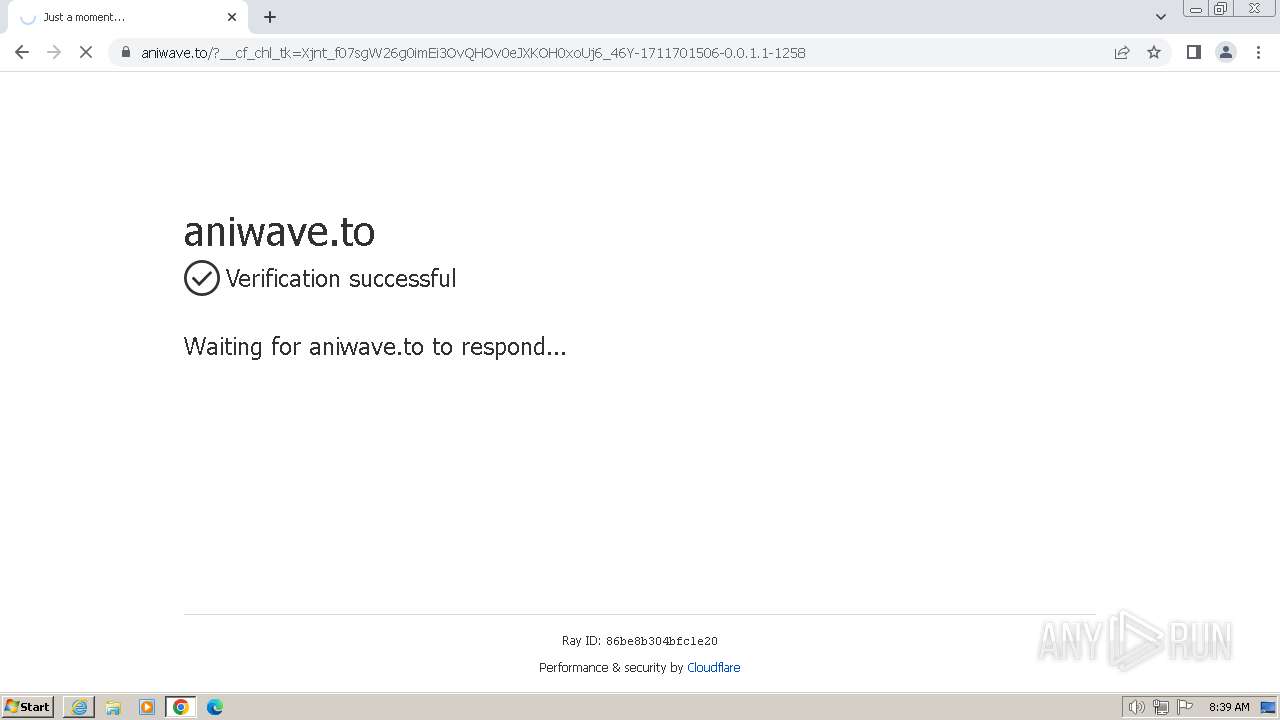Stop loading the page
Screen dimensions: 1280x720
click(x=86, y=52)
